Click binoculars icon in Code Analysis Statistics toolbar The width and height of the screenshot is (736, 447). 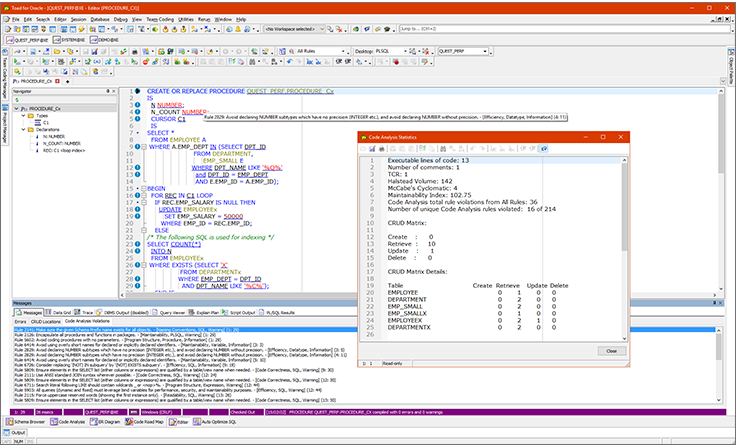[443, 149]
